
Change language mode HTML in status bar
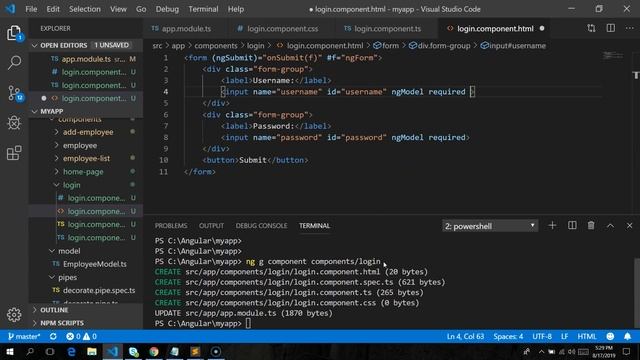(587, 336)
